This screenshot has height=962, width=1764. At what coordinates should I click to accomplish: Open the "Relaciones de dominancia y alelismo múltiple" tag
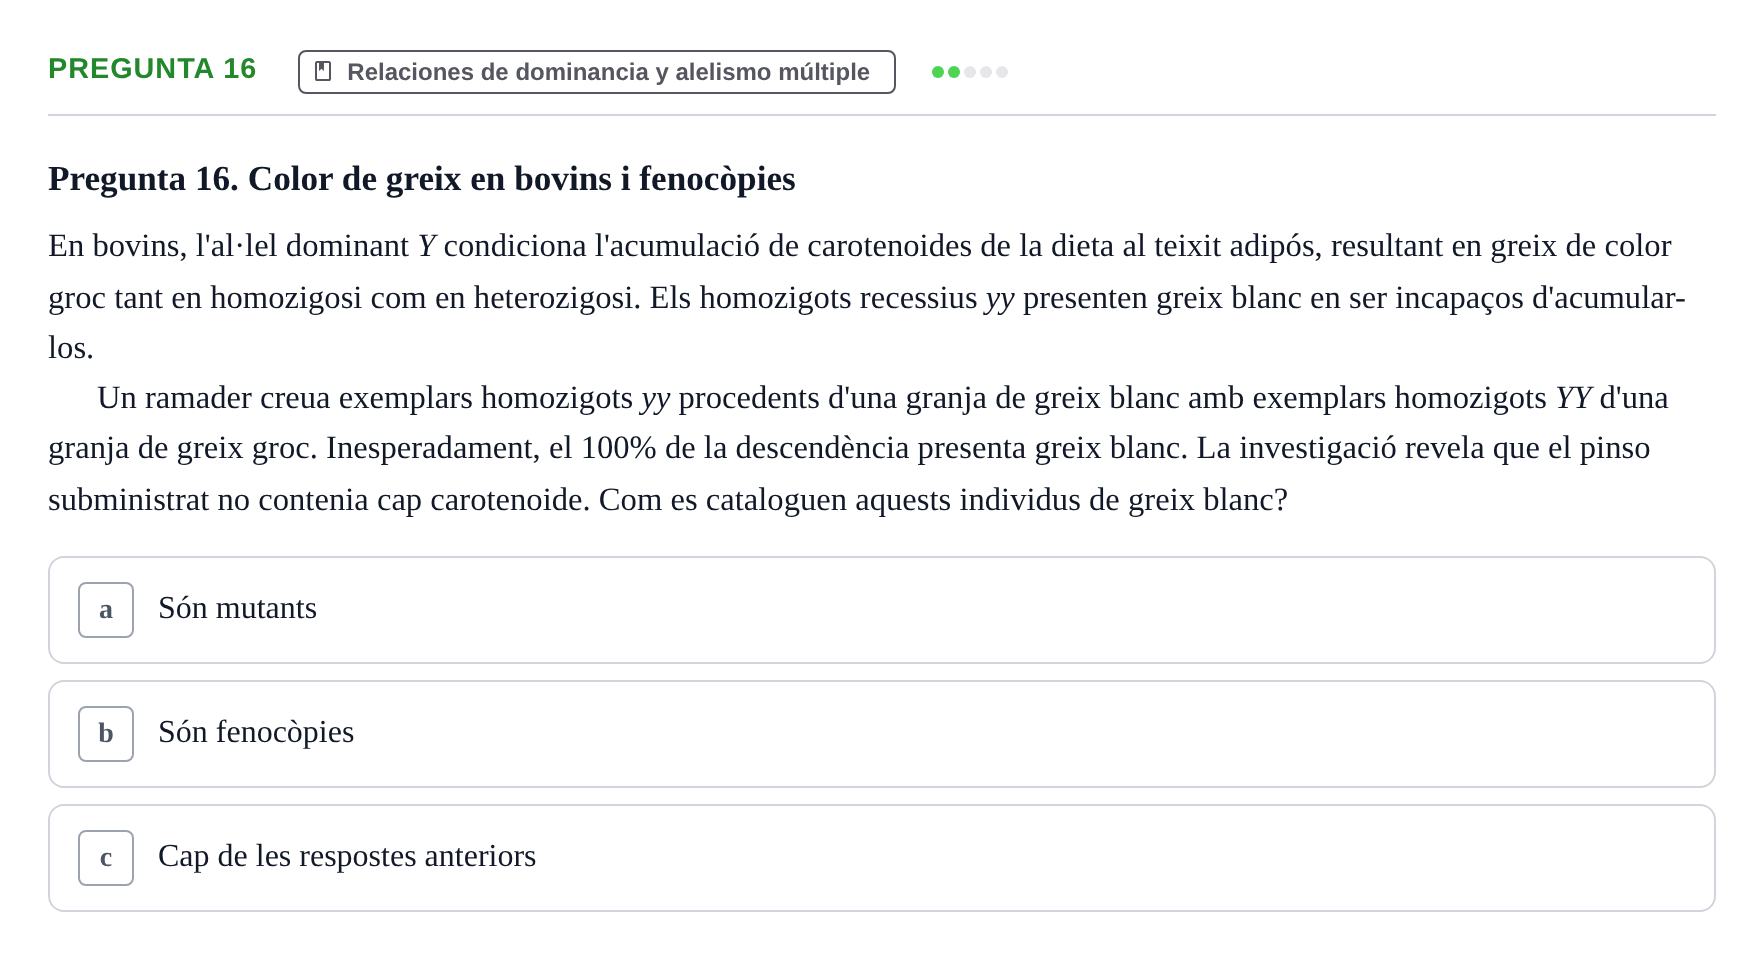click(597, 72)
